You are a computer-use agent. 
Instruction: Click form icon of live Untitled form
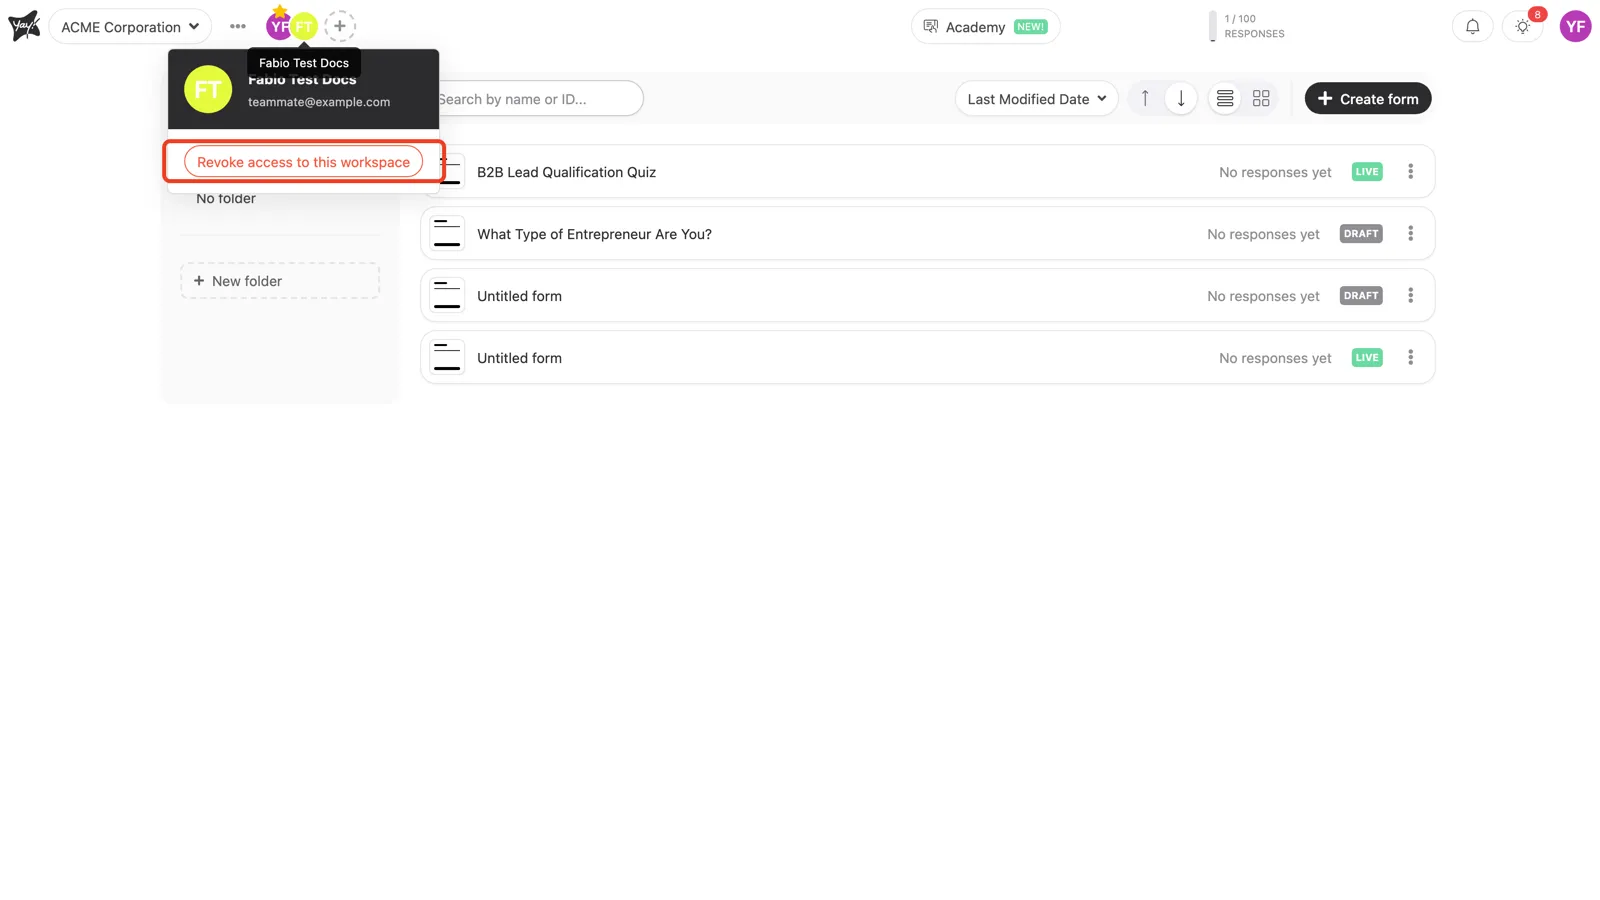click(x=447, y=358)
